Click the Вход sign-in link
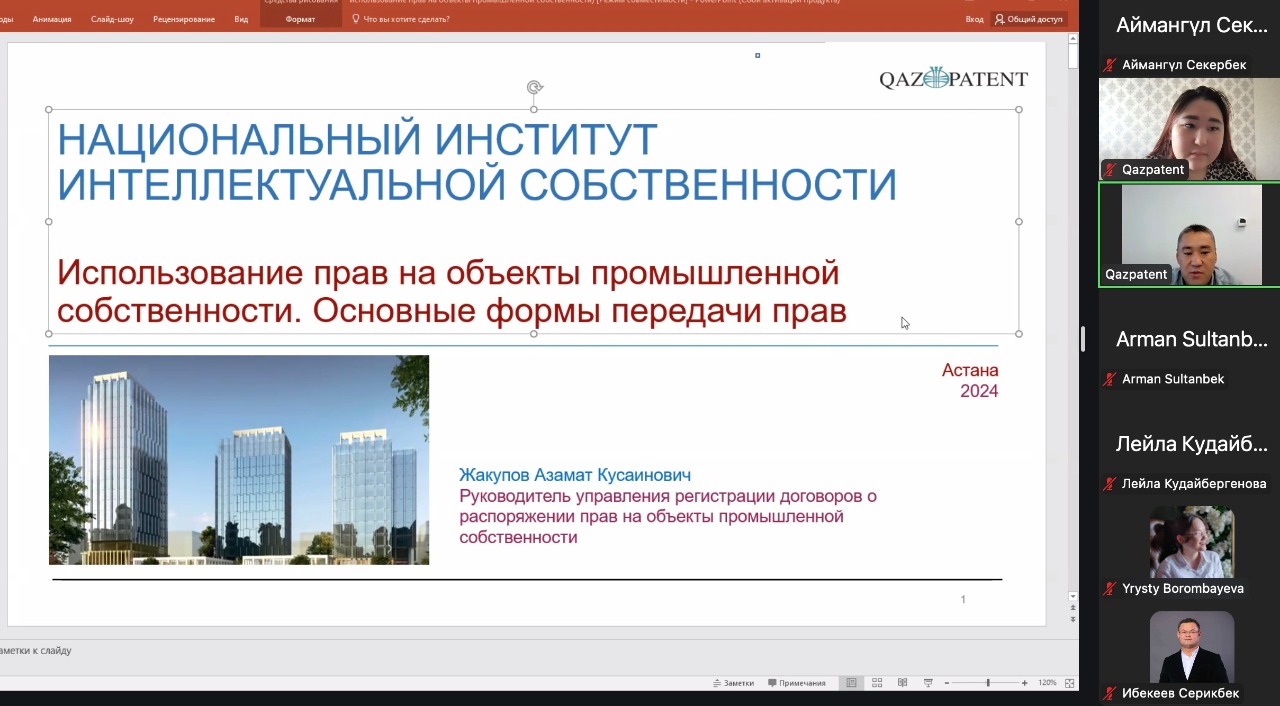The width and height of the screenshot is (1280, 706). (x=974, y=19)
